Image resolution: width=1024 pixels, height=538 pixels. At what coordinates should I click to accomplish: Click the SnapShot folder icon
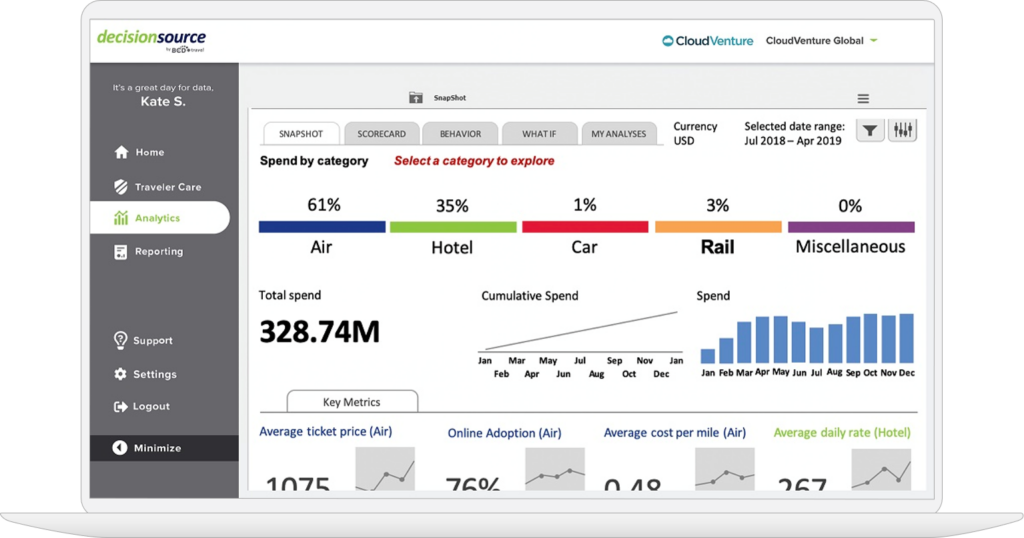(x=416, y=98)
